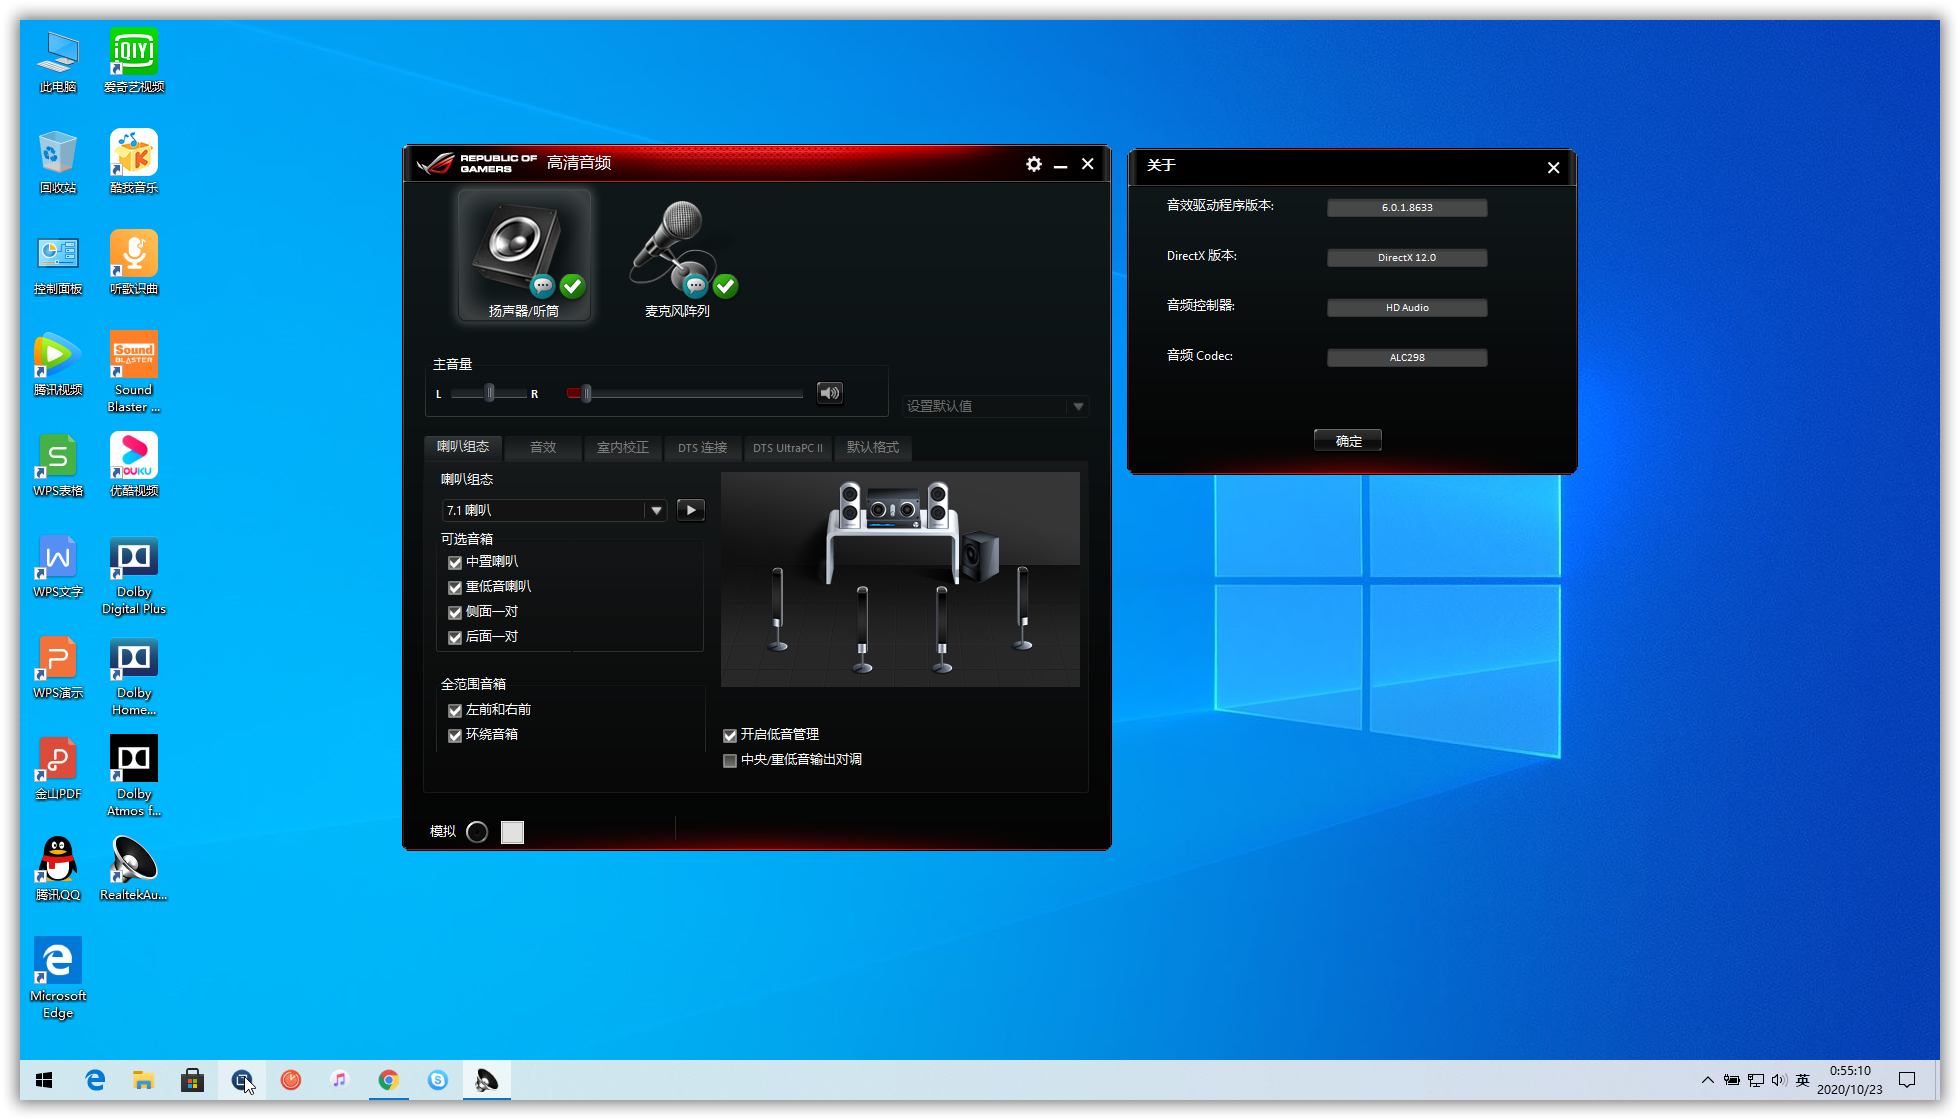Viewport: 1960px width, 1120px height.
Task: Open the clock and date in taskbar
Action: tap(1849, 1080)
